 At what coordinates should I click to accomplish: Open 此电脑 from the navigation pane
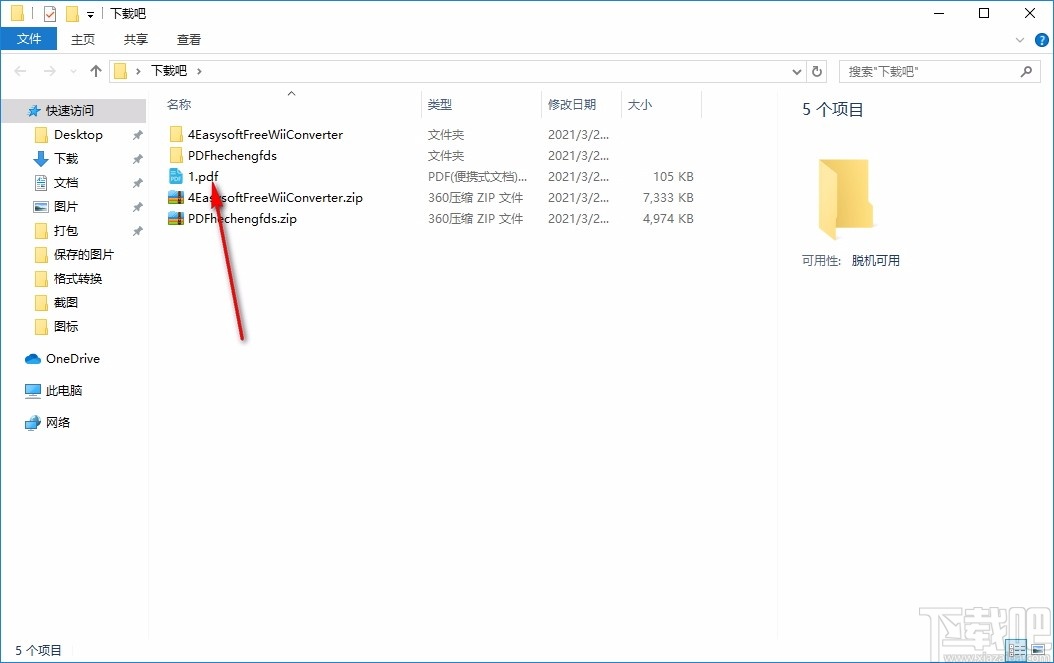coord(68,390)
